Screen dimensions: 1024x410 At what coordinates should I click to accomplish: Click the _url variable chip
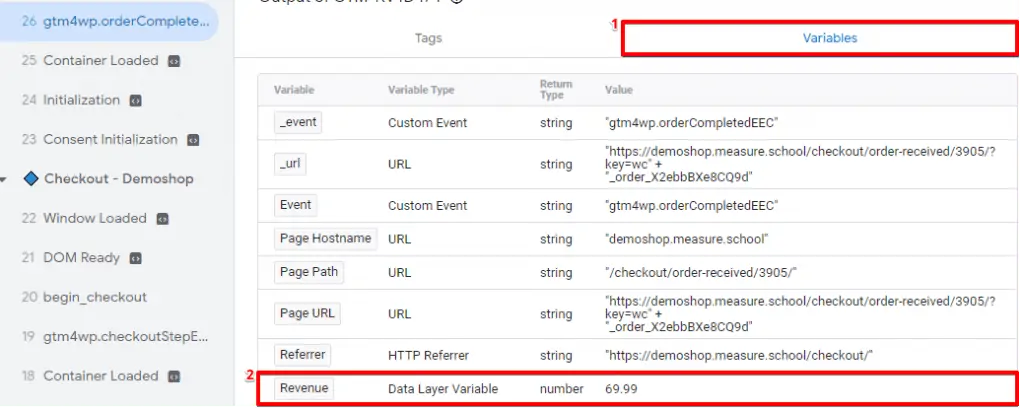(290, 164)
